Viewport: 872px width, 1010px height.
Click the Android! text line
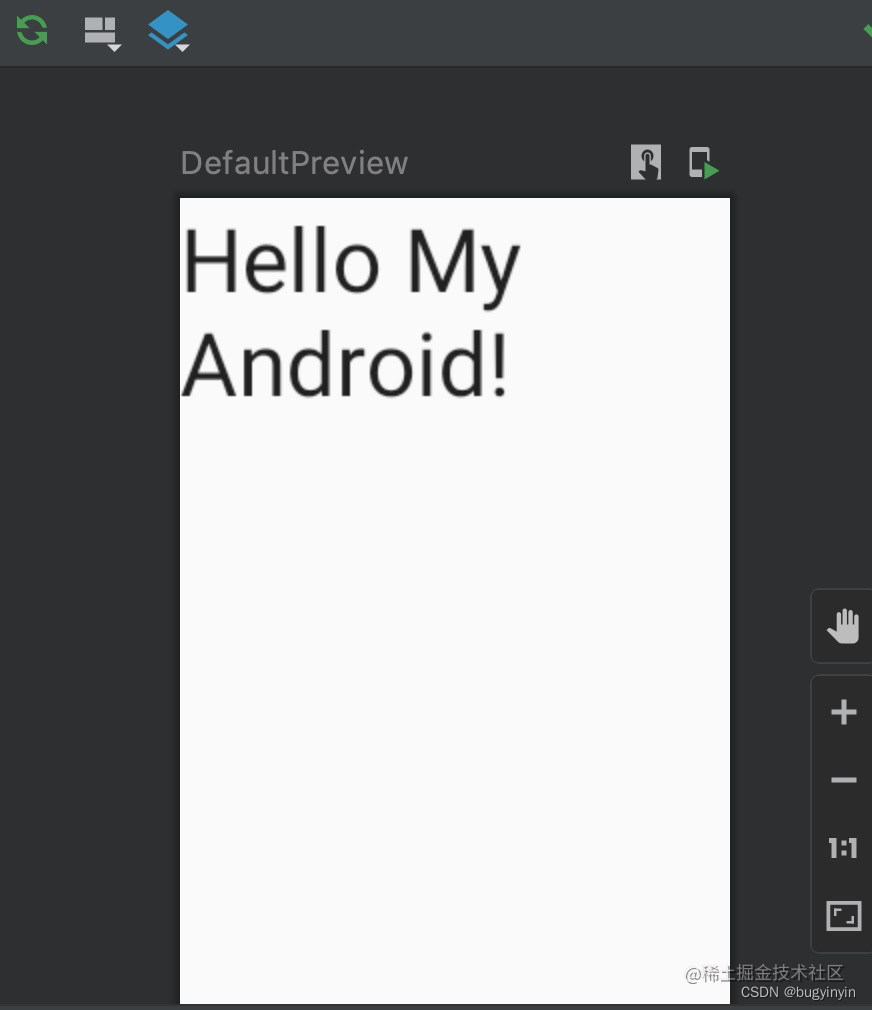point(344,365)
